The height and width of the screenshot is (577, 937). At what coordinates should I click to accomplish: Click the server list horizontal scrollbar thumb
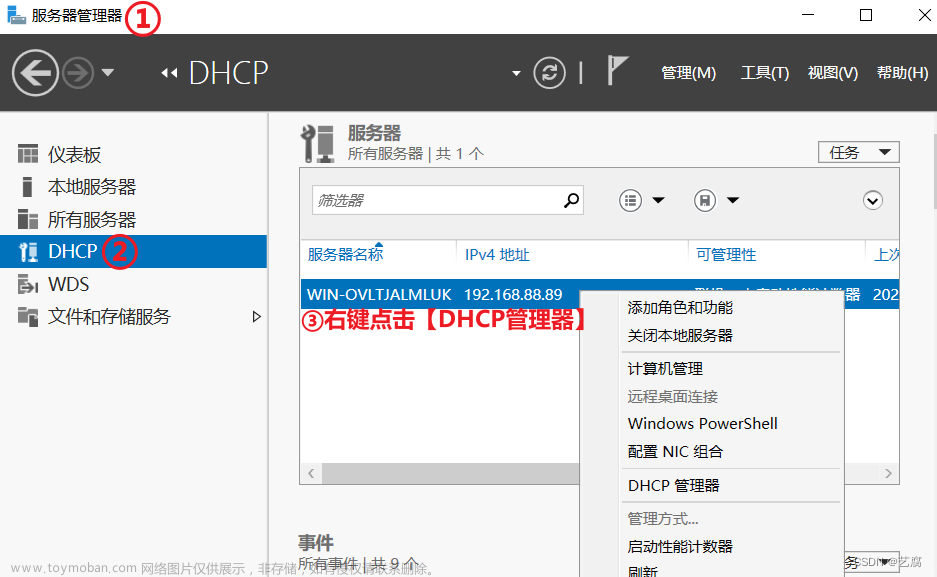(x=451, y=474)
